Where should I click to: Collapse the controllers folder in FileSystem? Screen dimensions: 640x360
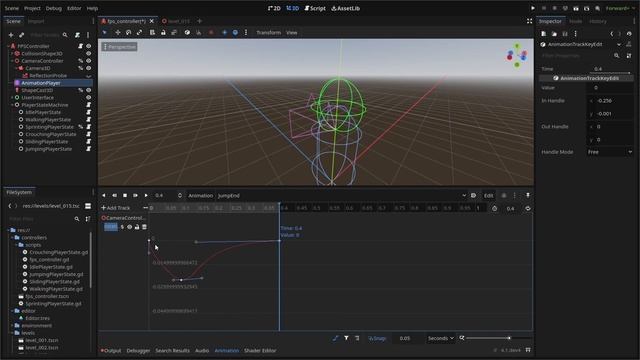point(12,238)
